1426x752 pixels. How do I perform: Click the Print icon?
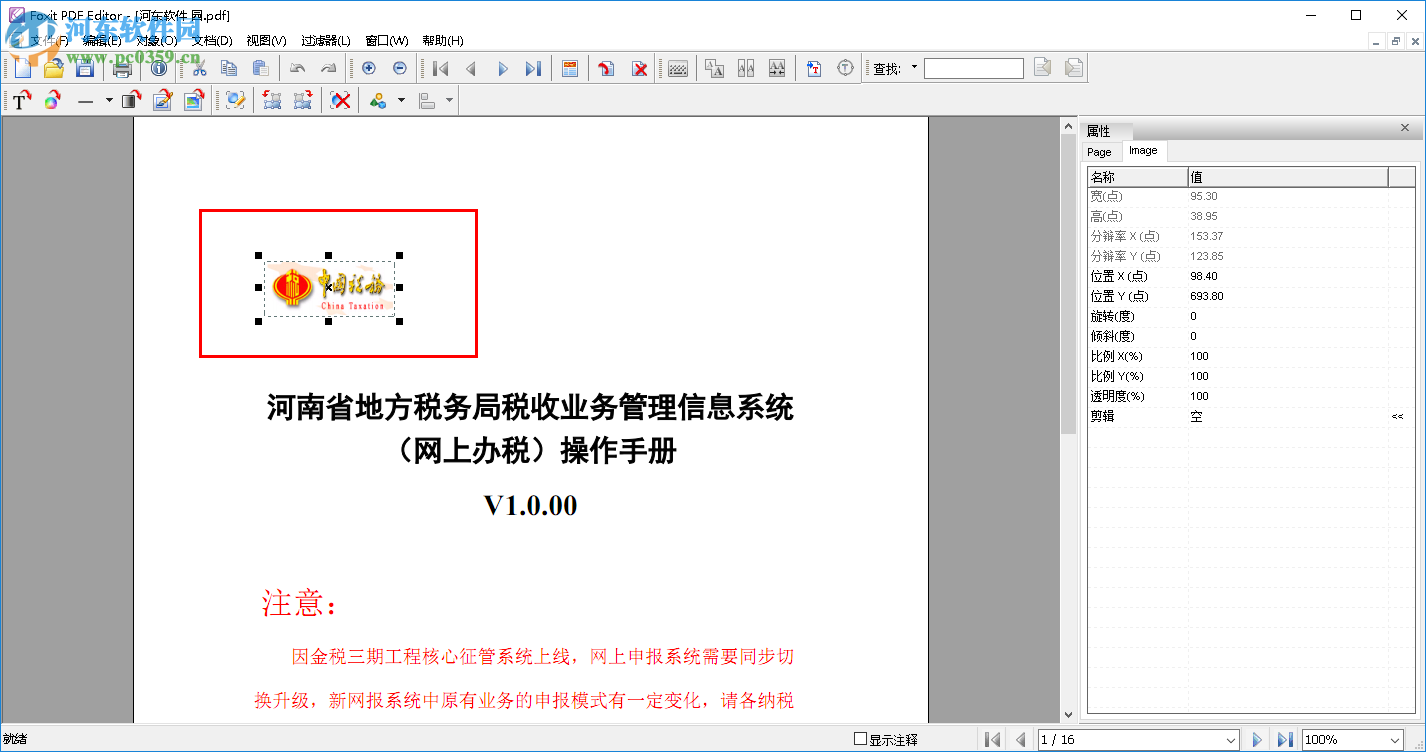(119, 67)
